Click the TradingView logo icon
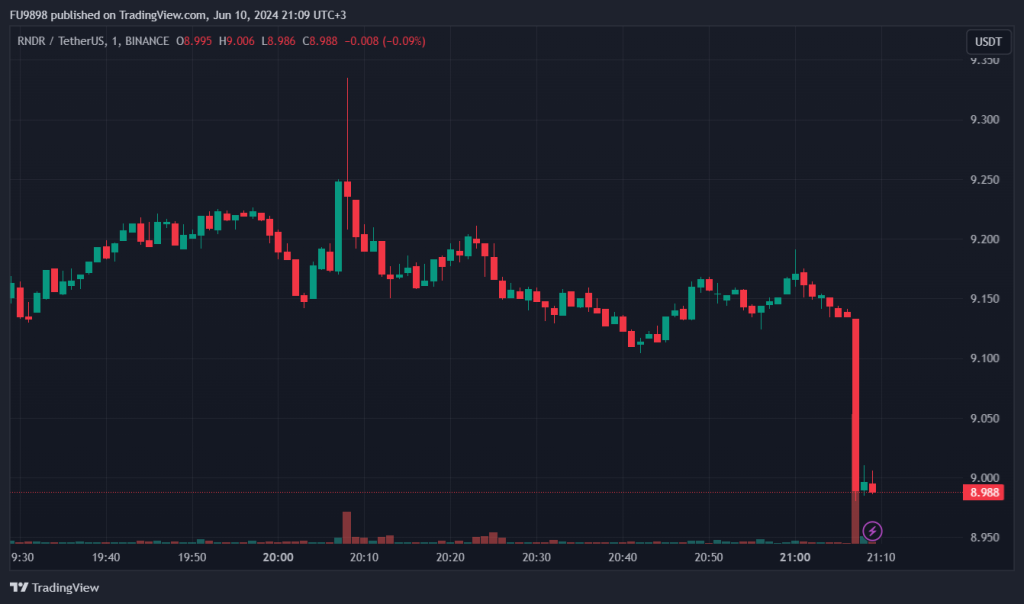1024x604 pixels. [18, 587]
